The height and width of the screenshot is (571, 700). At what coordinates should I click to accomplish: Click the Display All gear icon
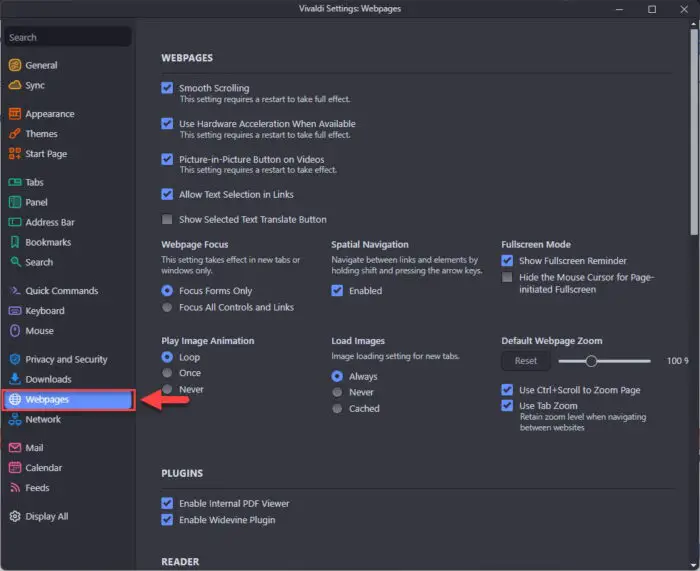pos(15,516)
